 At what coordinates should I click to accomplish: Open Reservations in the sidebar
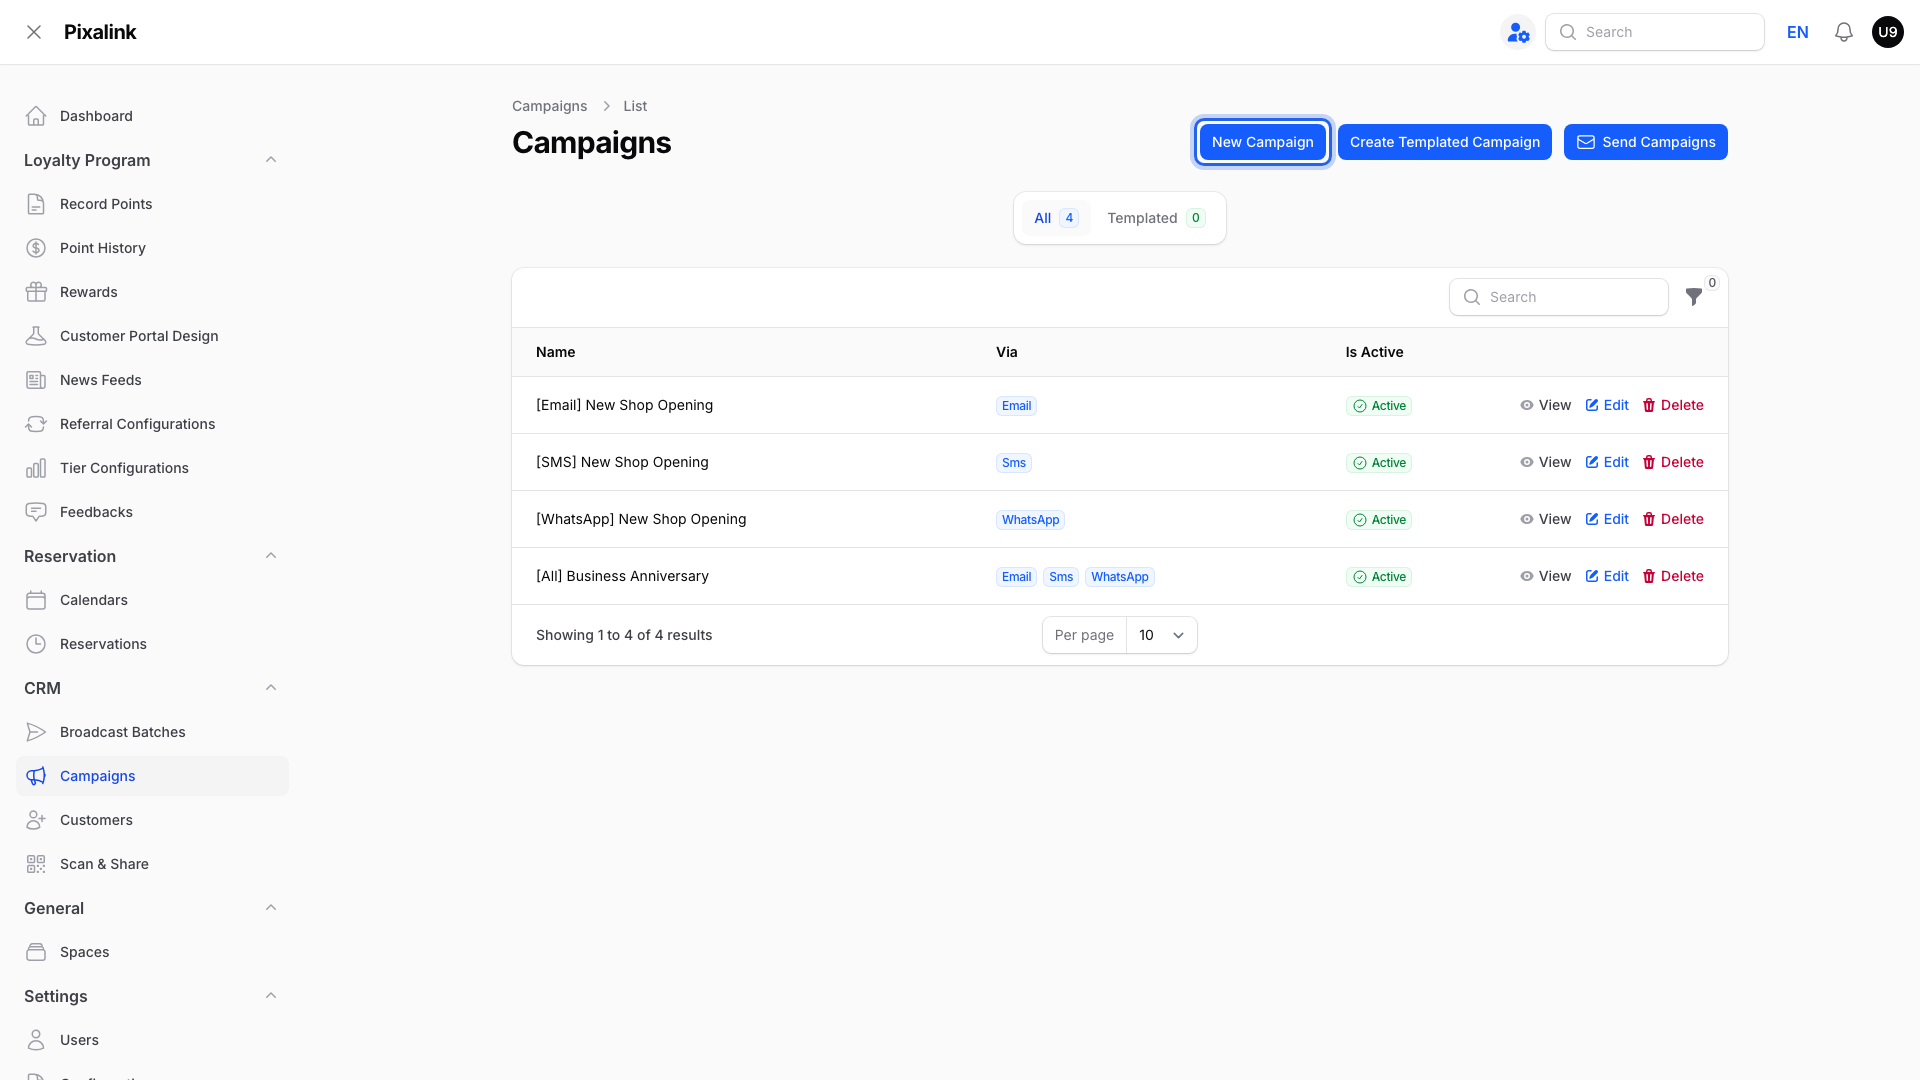152,644
